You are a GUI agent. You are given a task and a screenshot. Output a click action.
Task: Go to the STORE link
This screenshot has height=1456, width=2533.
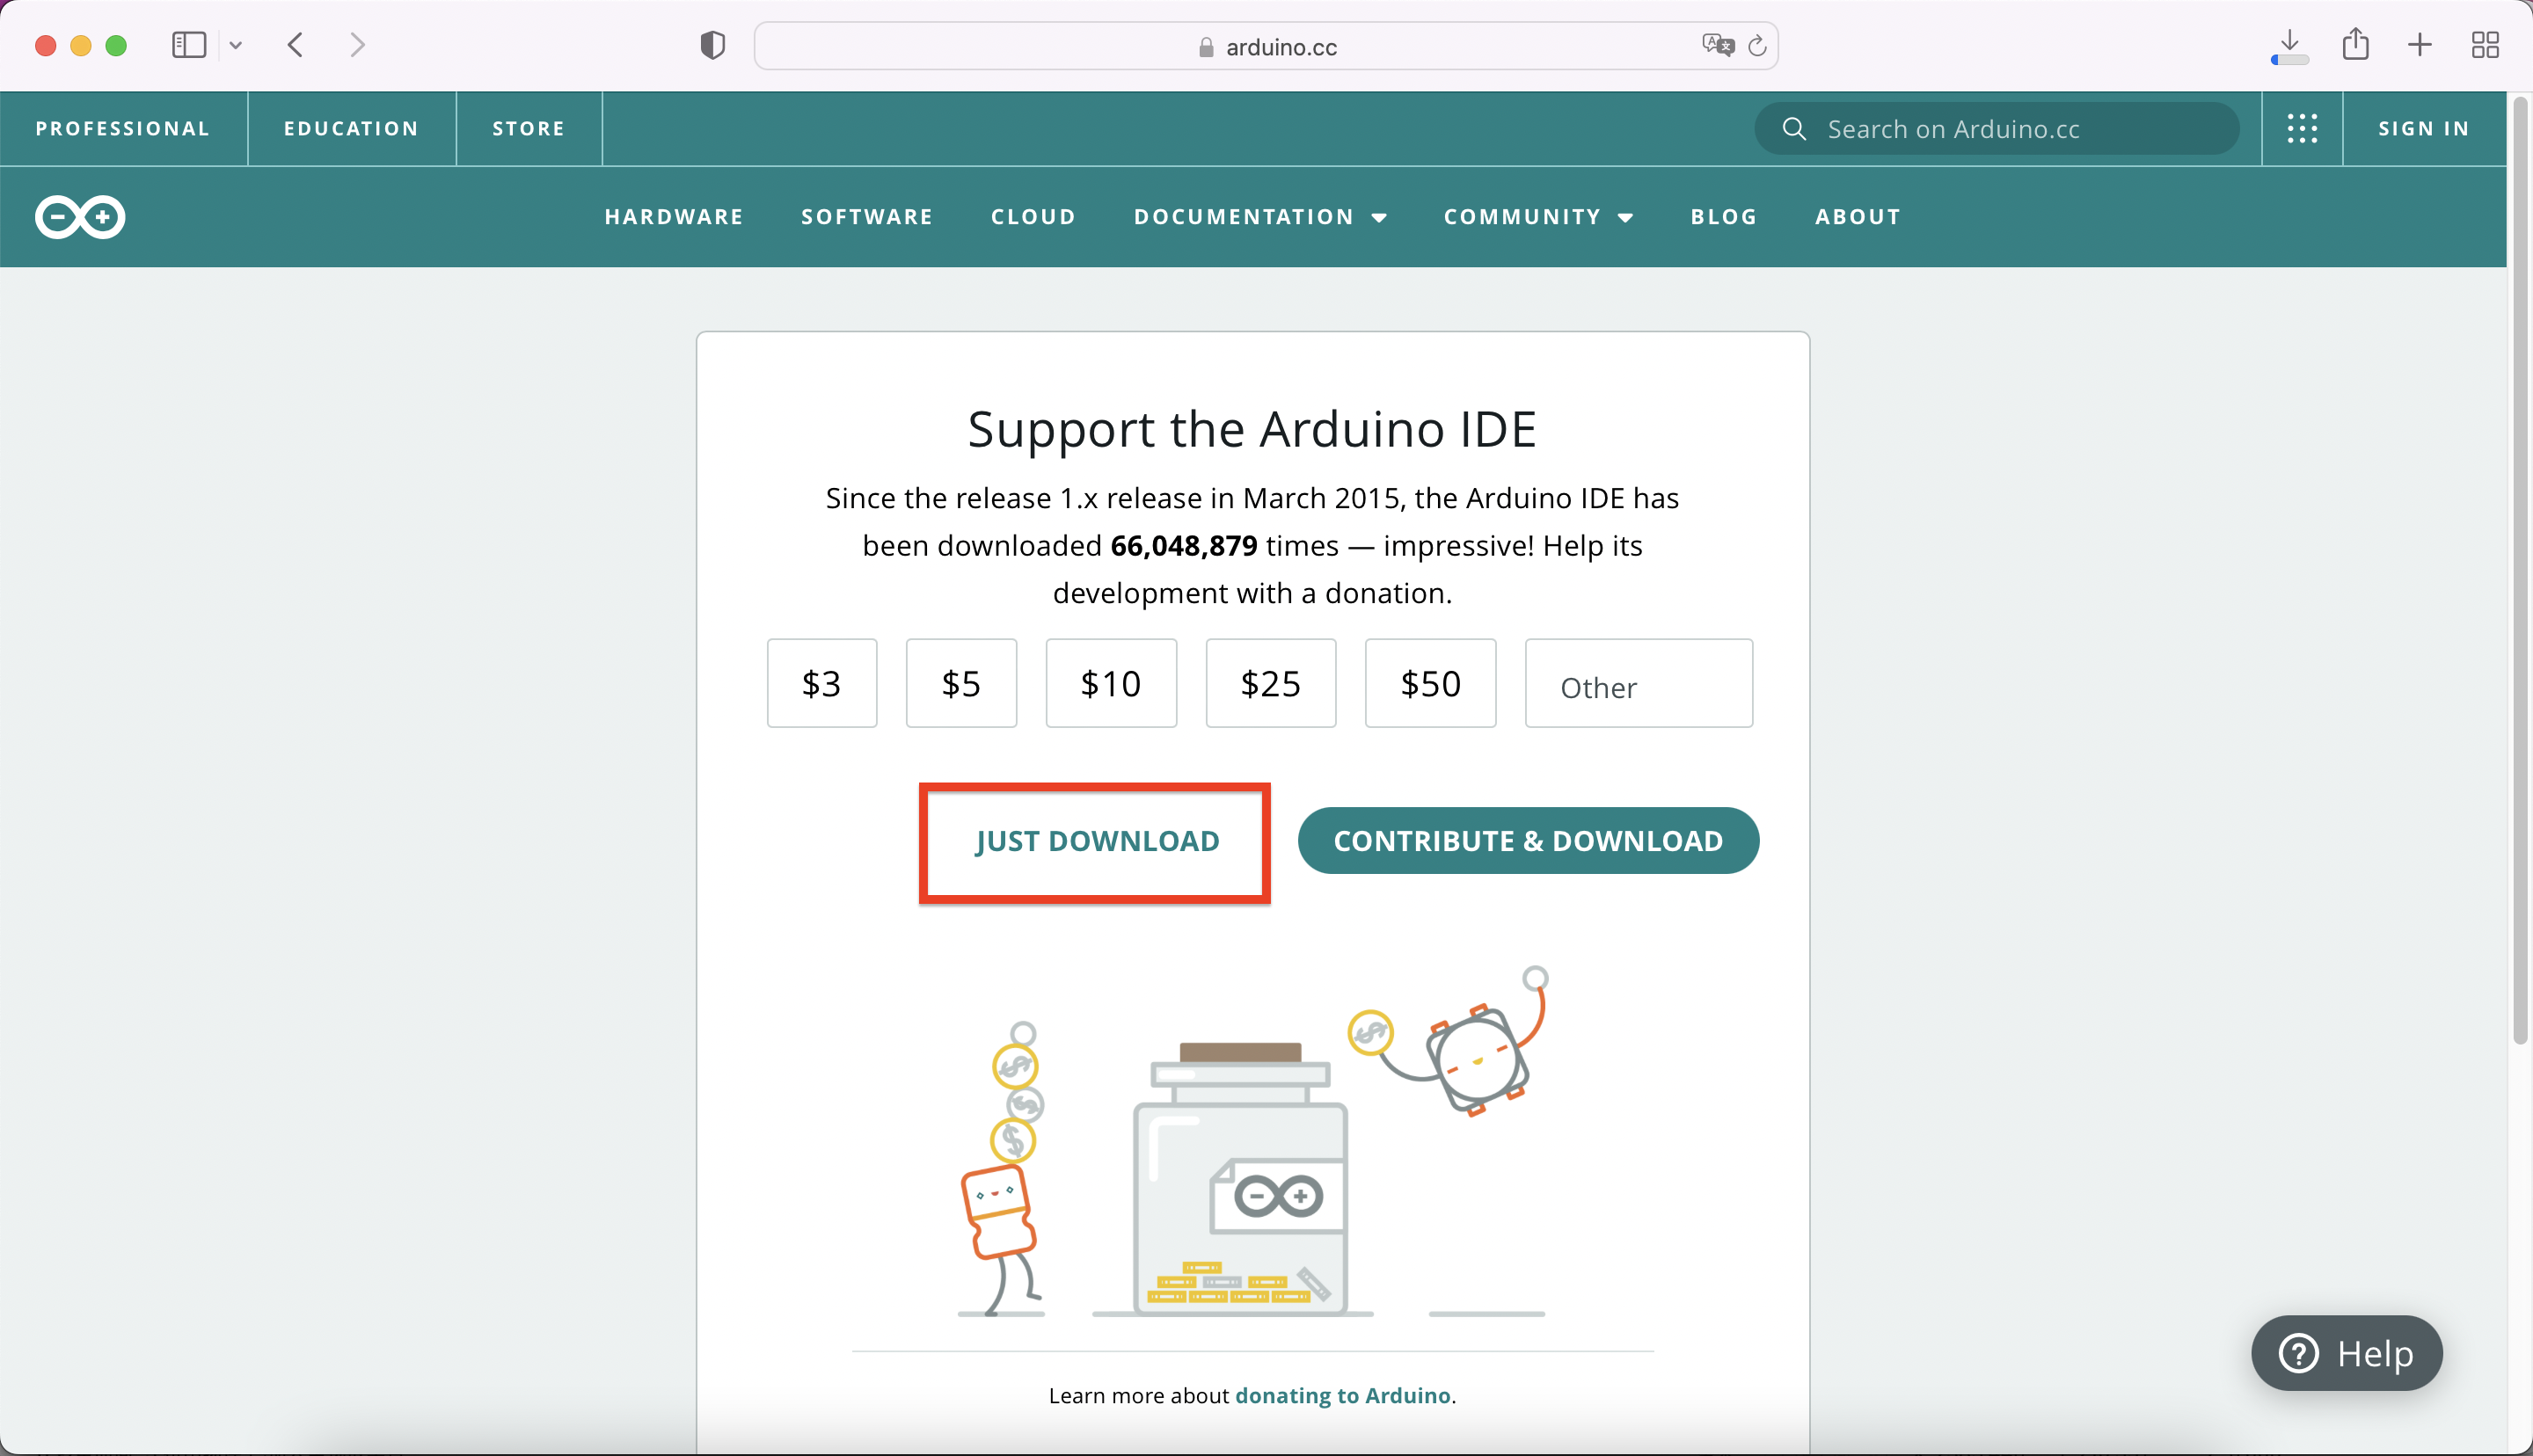pos(529,129)
